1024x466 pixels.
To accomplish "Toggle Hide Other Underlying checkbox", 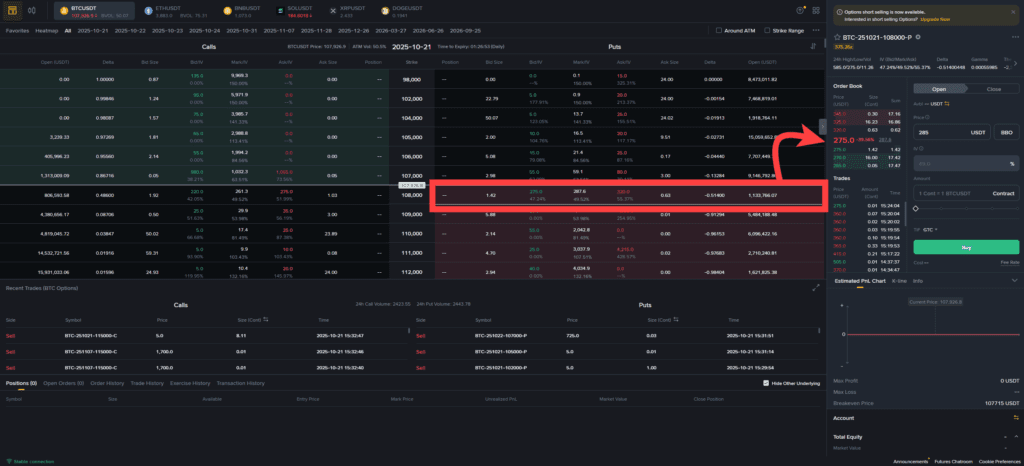I will [765, 383].
